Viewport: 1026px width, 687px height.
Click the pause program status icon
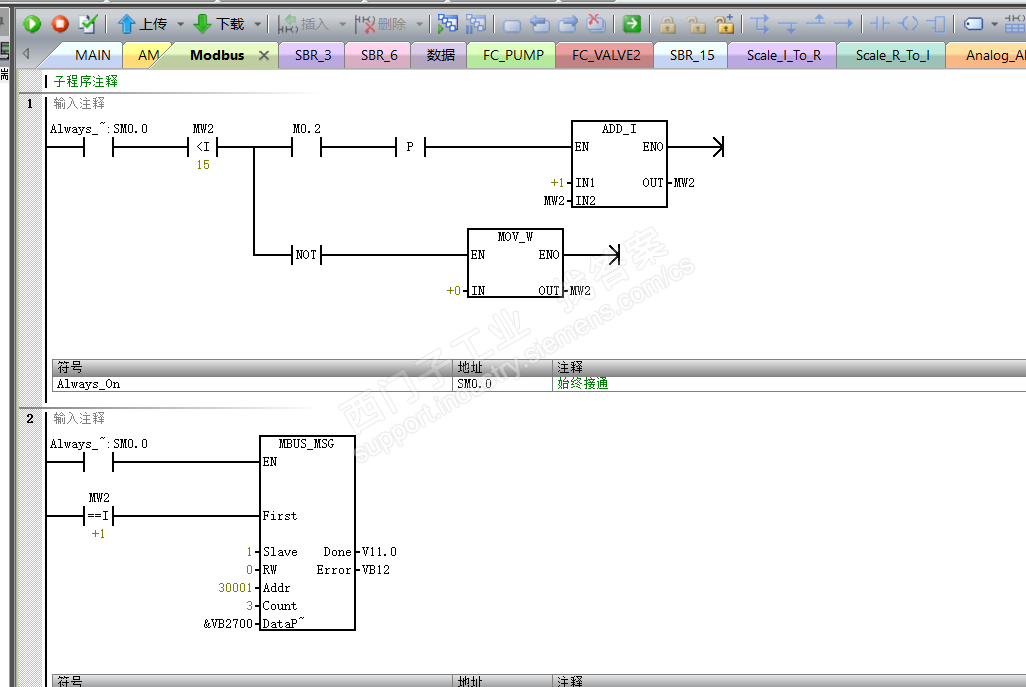pyautogui.click(x=476, y=24)
